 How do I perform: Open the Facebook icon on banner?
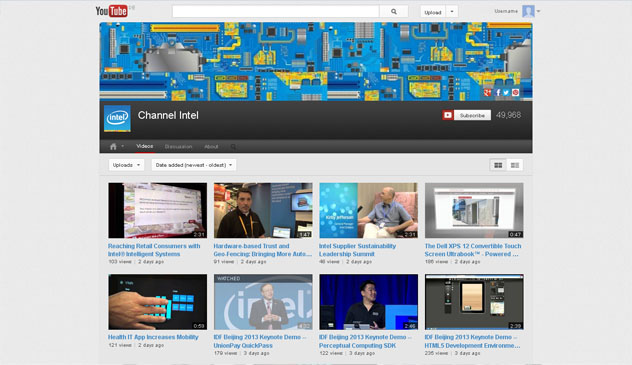[x=497, y=93]
